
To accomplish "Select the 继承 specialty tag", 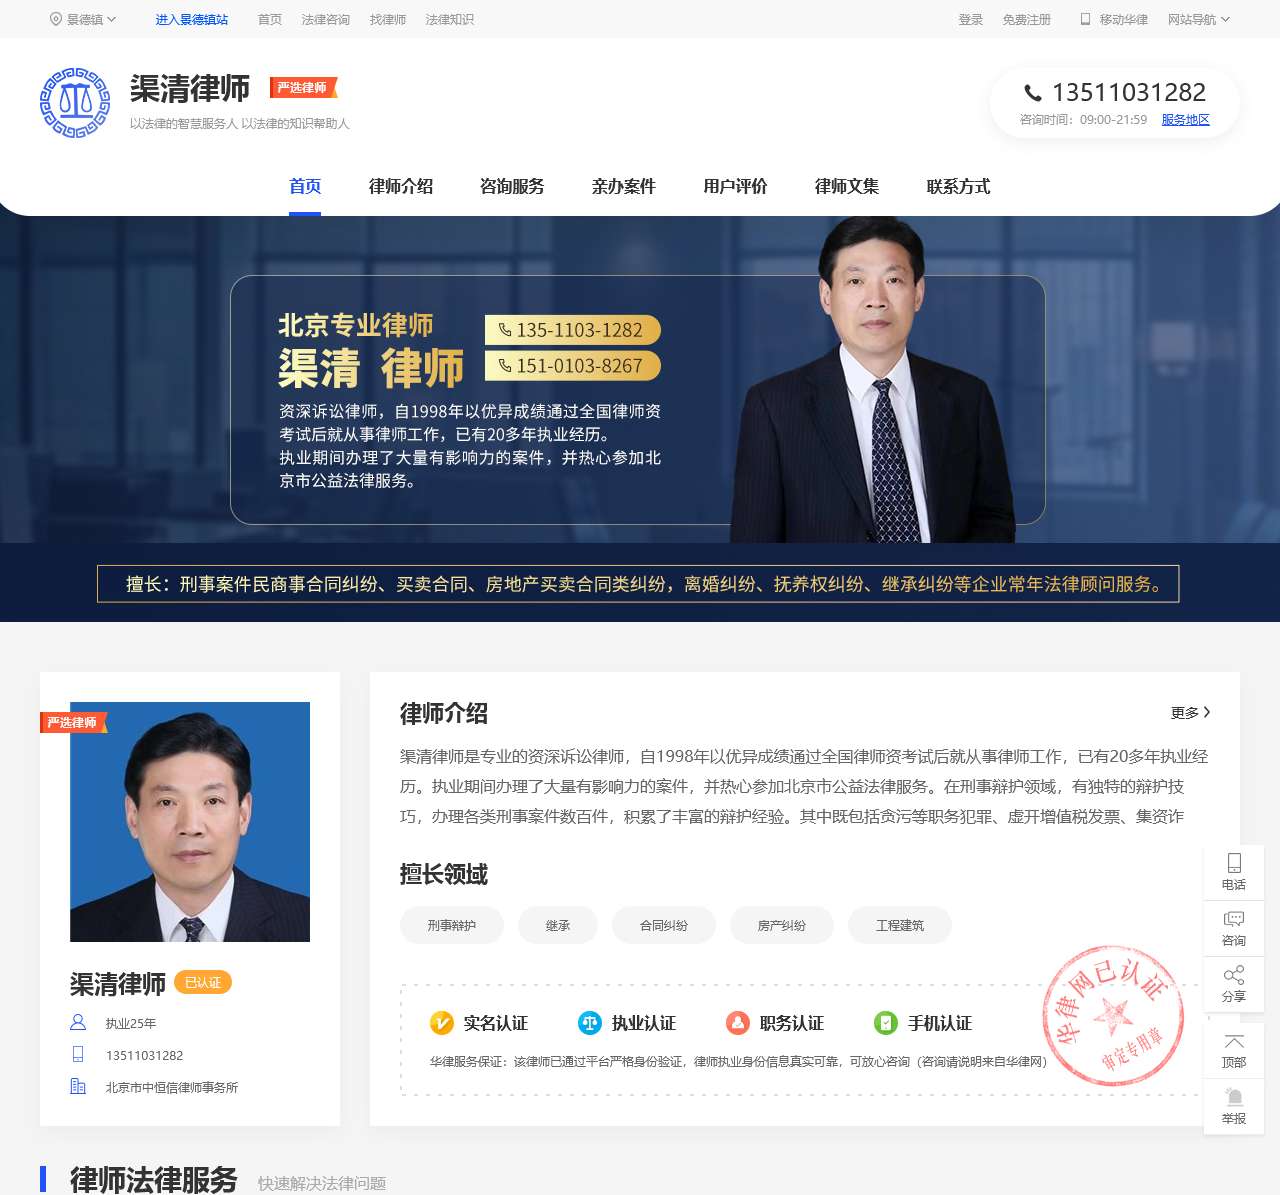I will [558, 926].
